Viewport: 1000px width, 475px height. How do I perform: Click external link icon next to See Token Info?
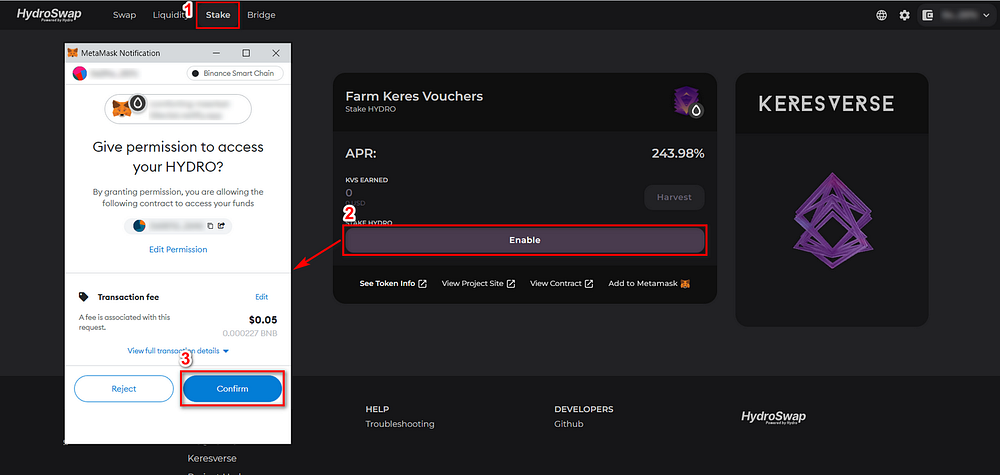point(422,283)
